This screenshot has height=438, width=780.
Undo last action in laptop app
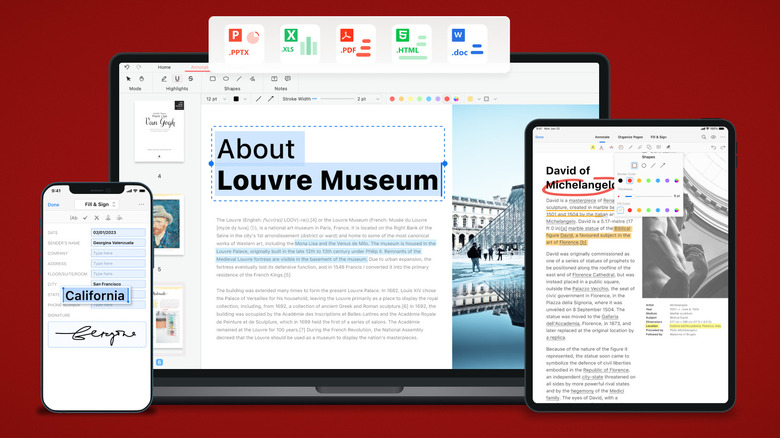127,67
